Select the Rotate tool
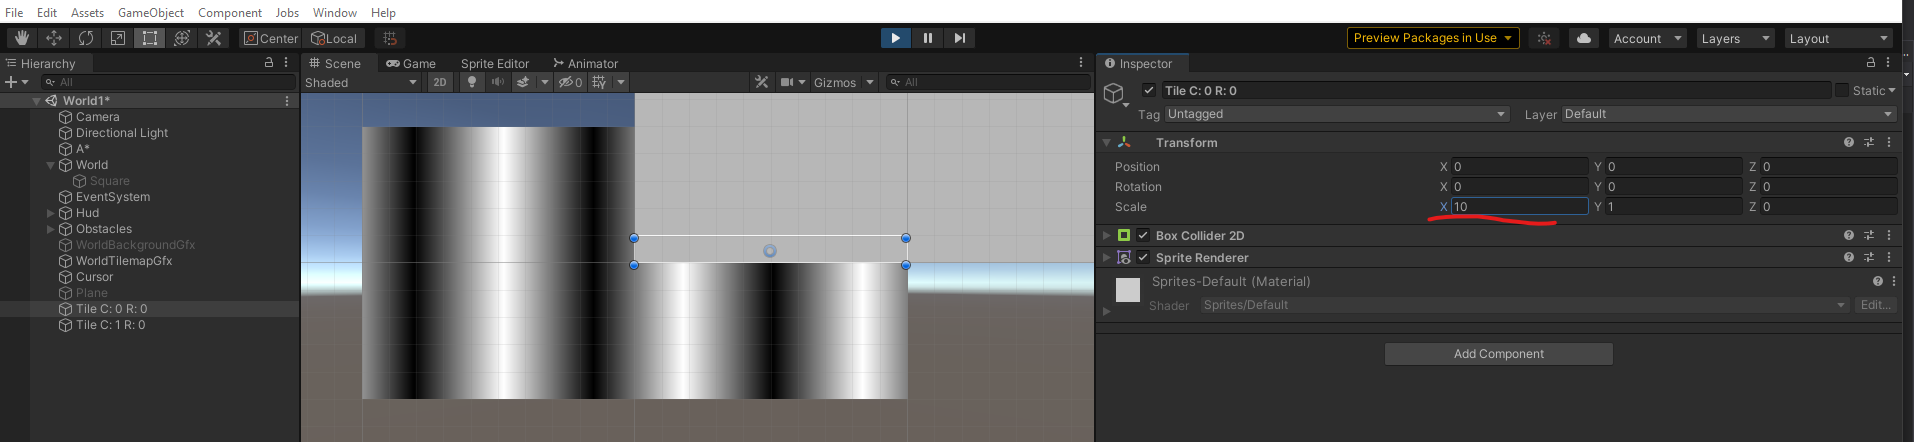This screenshot has height=442, width=1914. (86, 38)
